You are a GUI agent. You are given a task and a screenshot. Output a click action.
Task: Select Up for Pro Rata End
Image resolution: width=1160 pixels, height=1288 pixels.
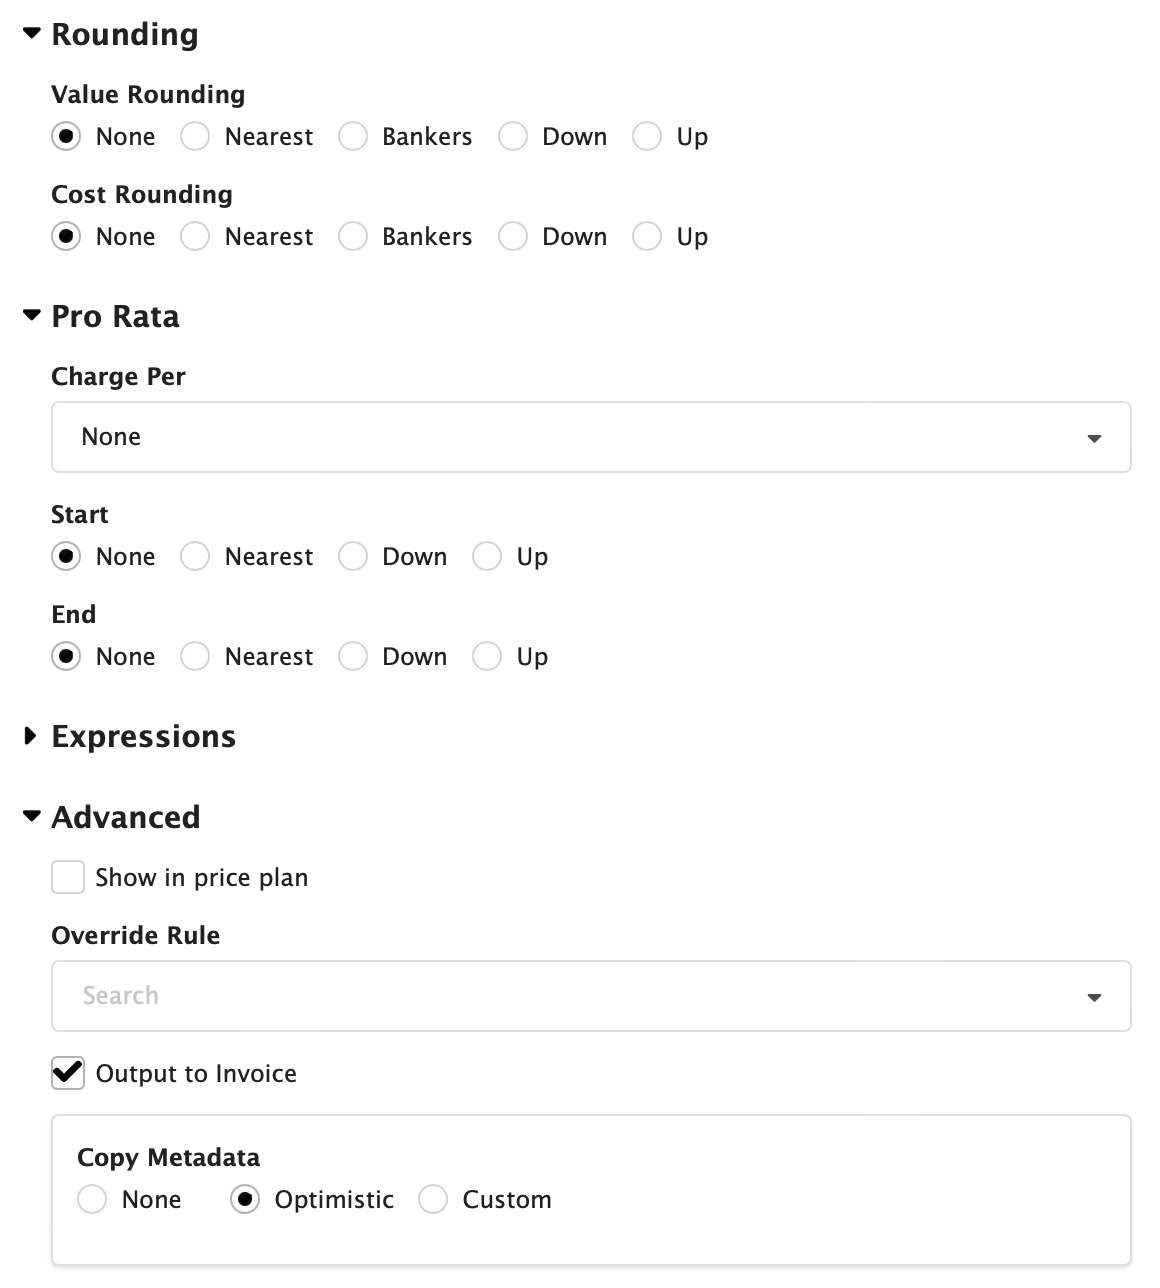point(487,657)
